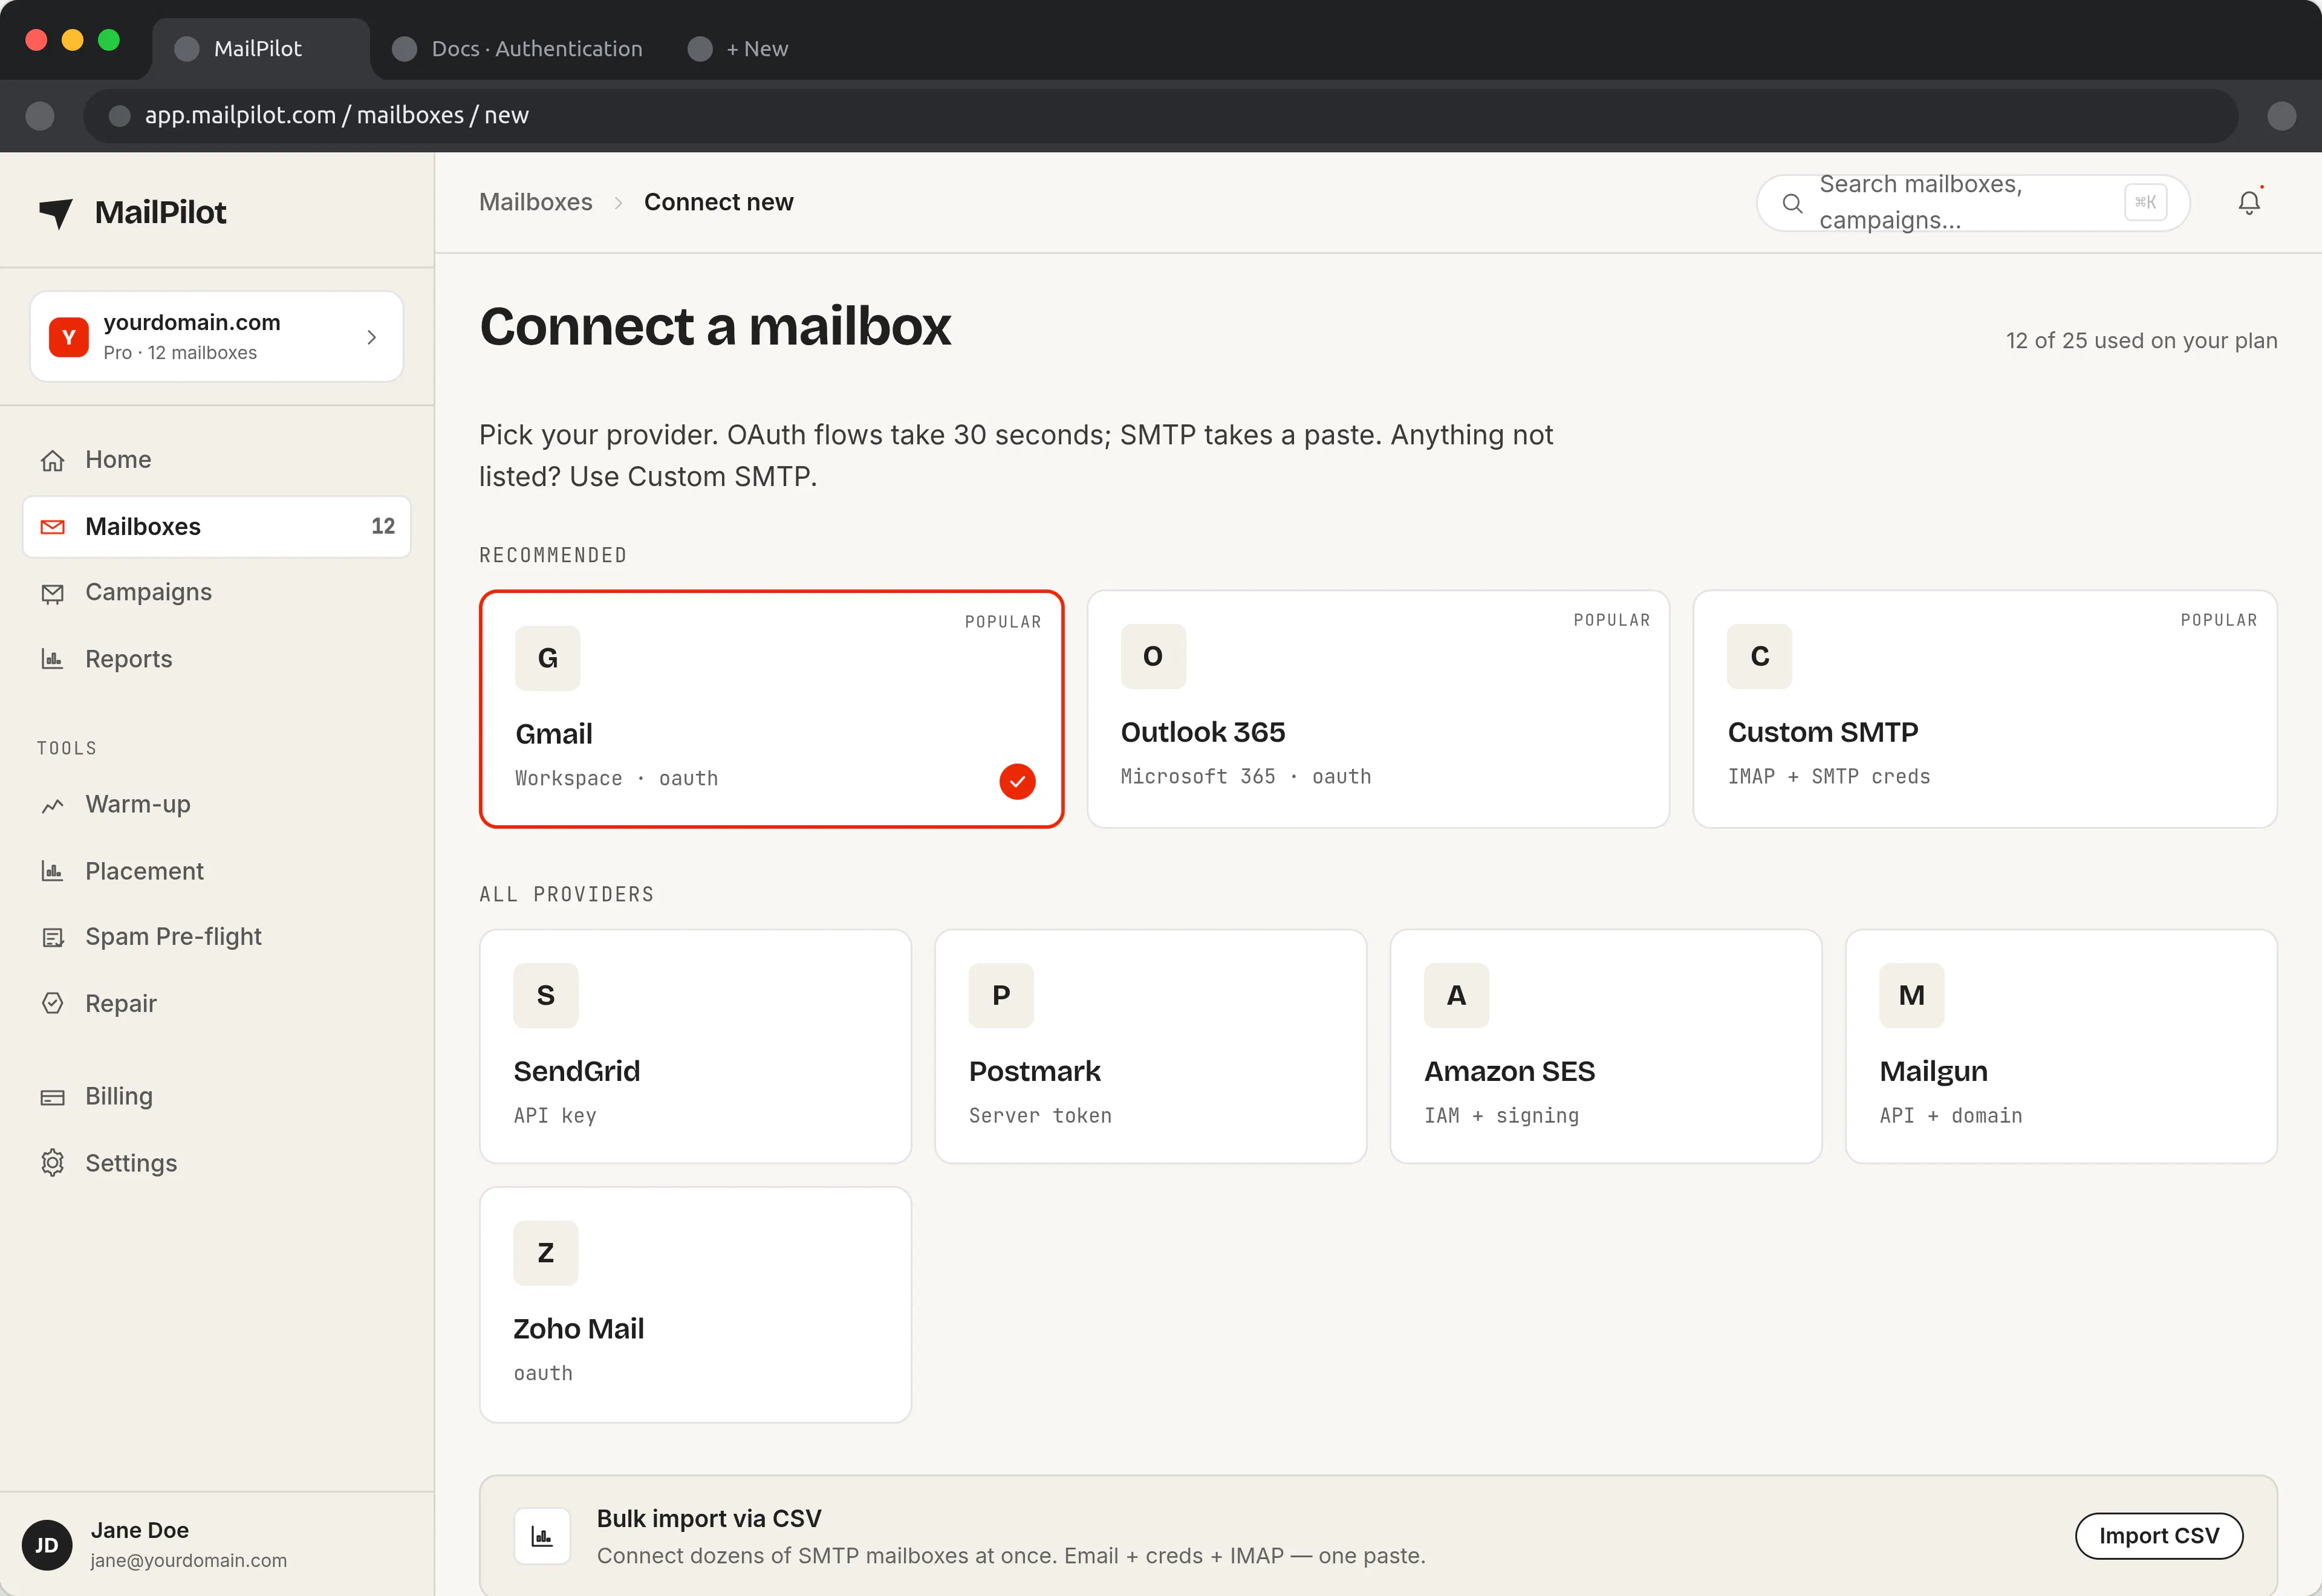Click the Bulk import CSV chart icon
Image resolution: width=2322 pixels, height=1596 pixels.
click(542, 1536)
